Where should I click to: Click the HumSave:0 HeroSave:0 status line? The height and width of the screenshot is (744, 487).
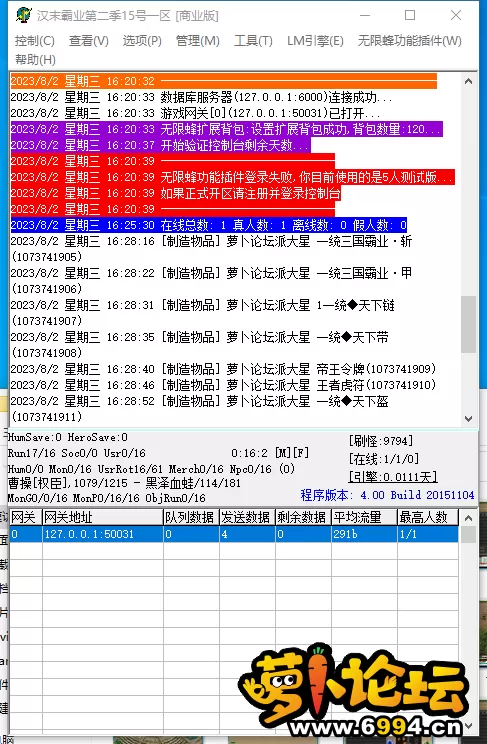coord(68,437)
